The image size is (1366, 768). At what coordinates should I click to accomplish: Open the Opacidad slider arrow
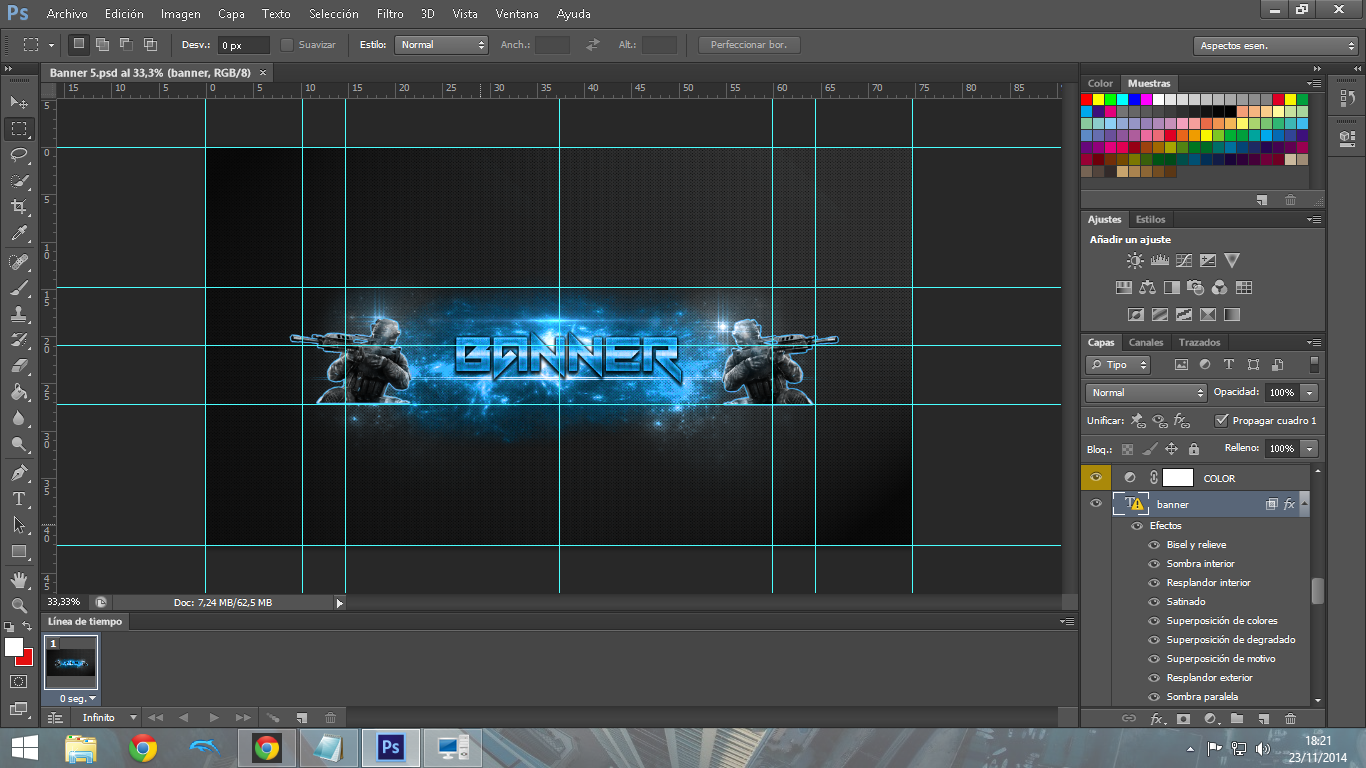pos(1310,393)
